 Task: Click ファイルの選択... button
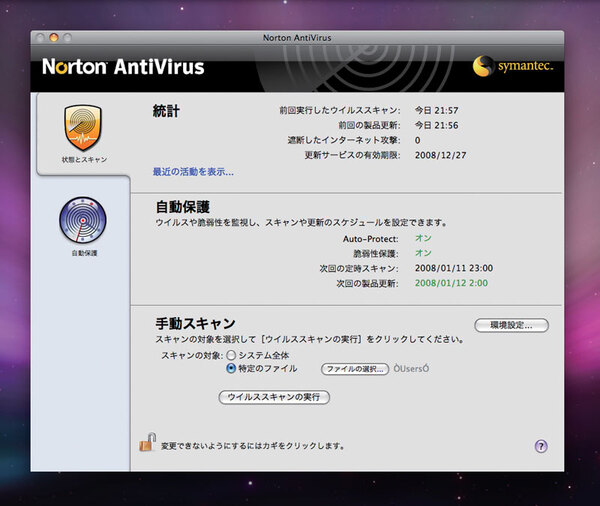tap(355, 369)
